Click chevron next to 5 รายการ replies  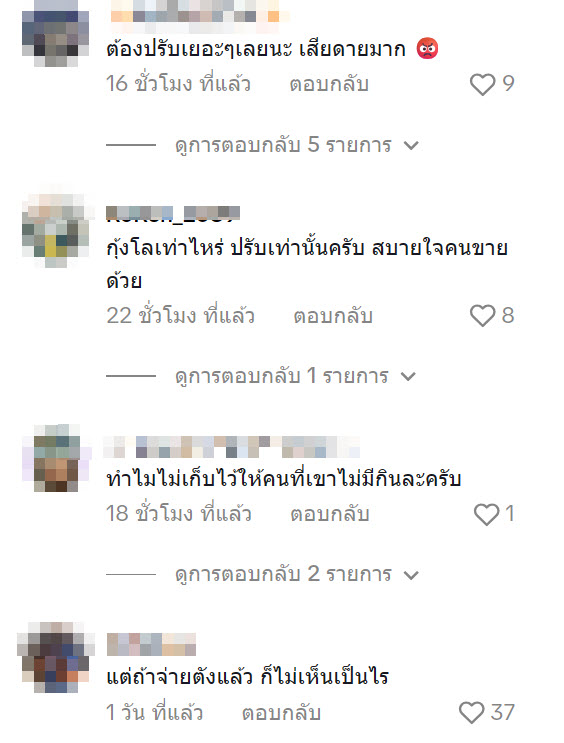tap(411, 146)
